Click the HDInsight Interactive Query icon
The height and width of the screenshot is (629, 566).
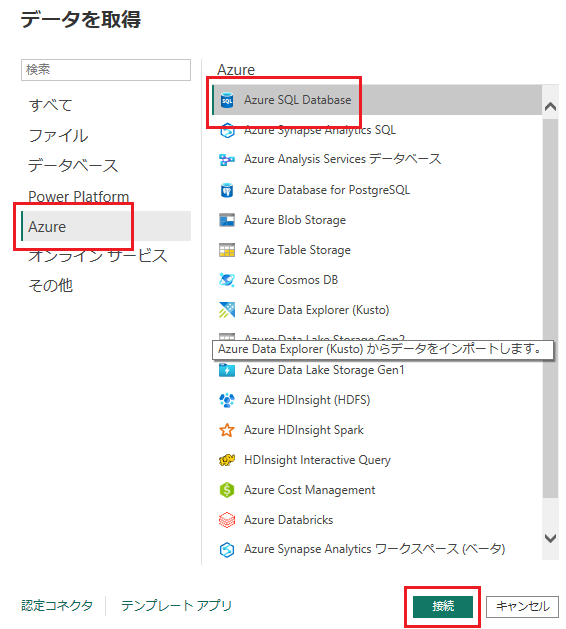(x=227, y=460)
